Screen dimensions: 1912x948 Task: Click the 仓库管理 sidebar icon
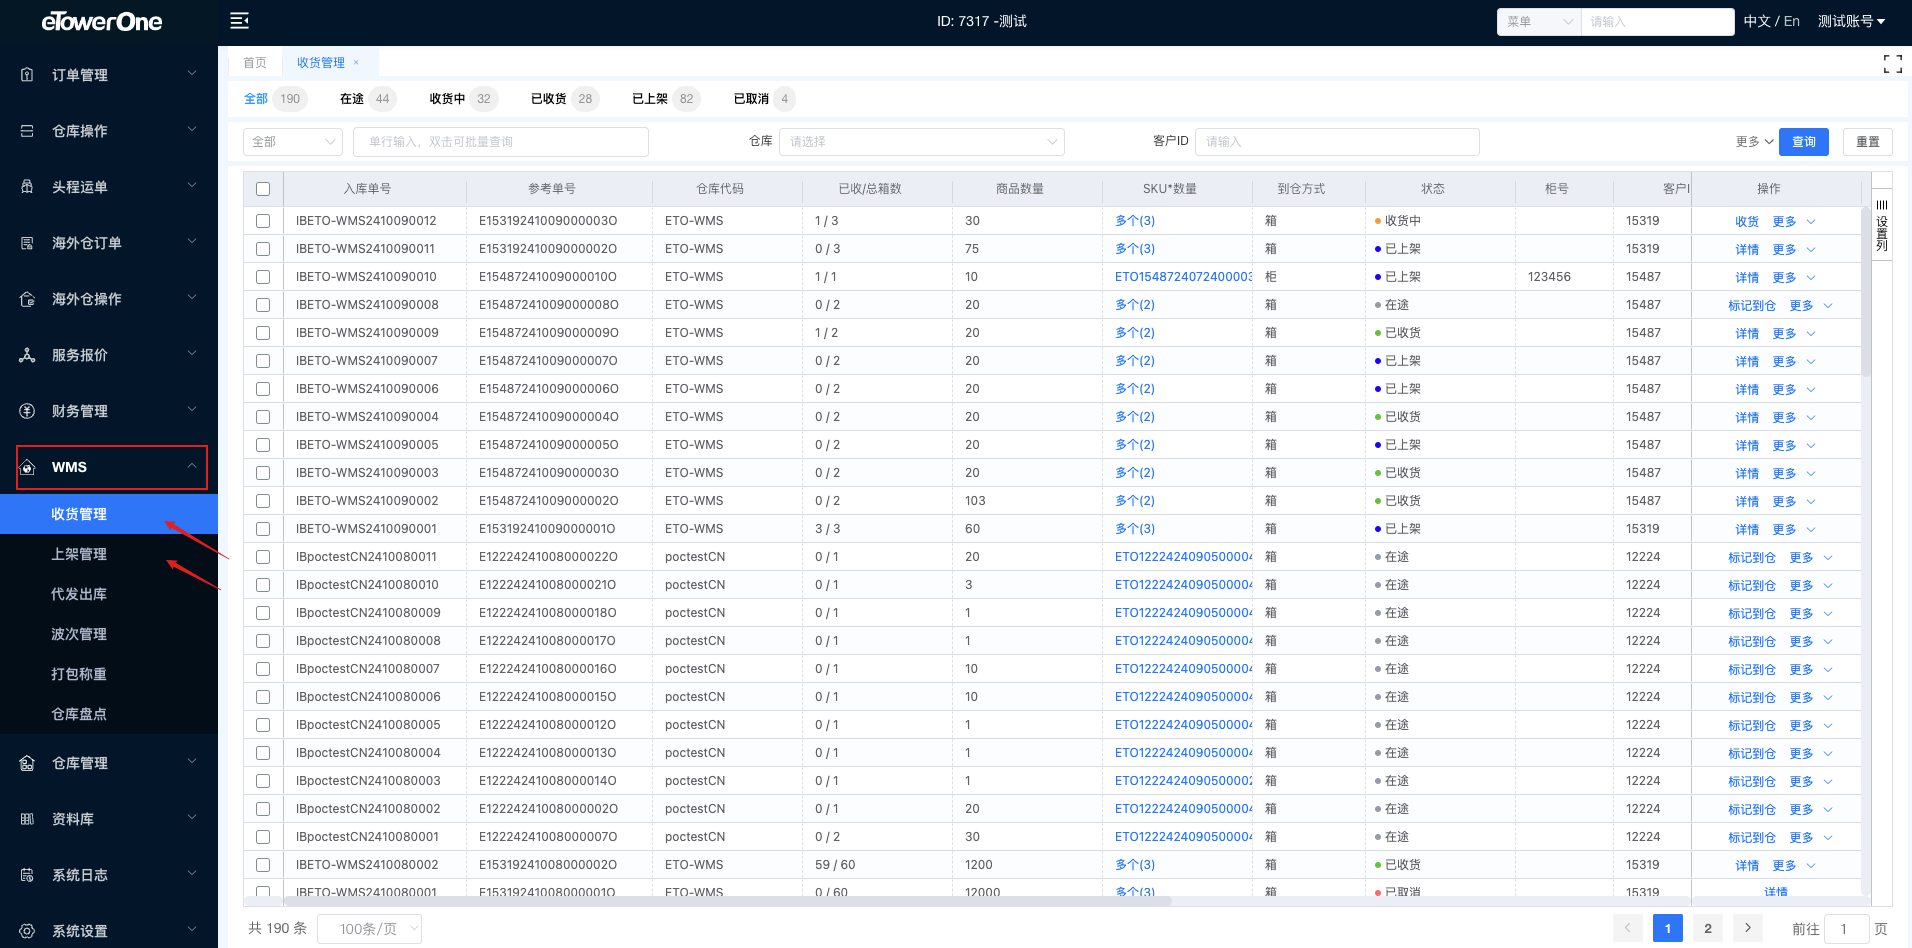pos(28,763)
